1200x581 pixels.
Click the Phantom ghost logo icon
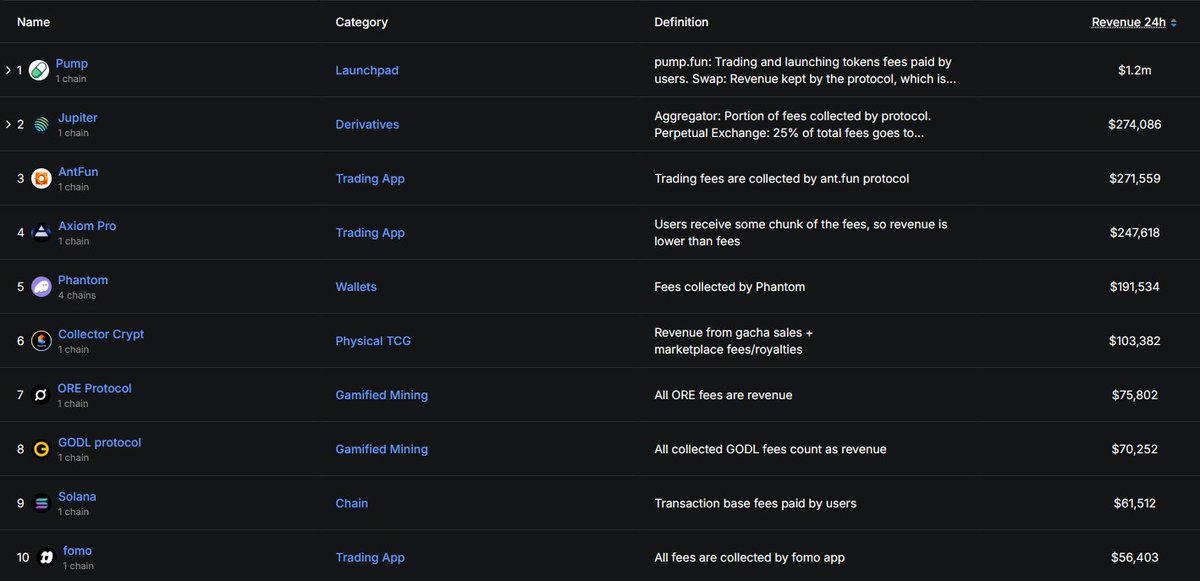click(41, 286)
